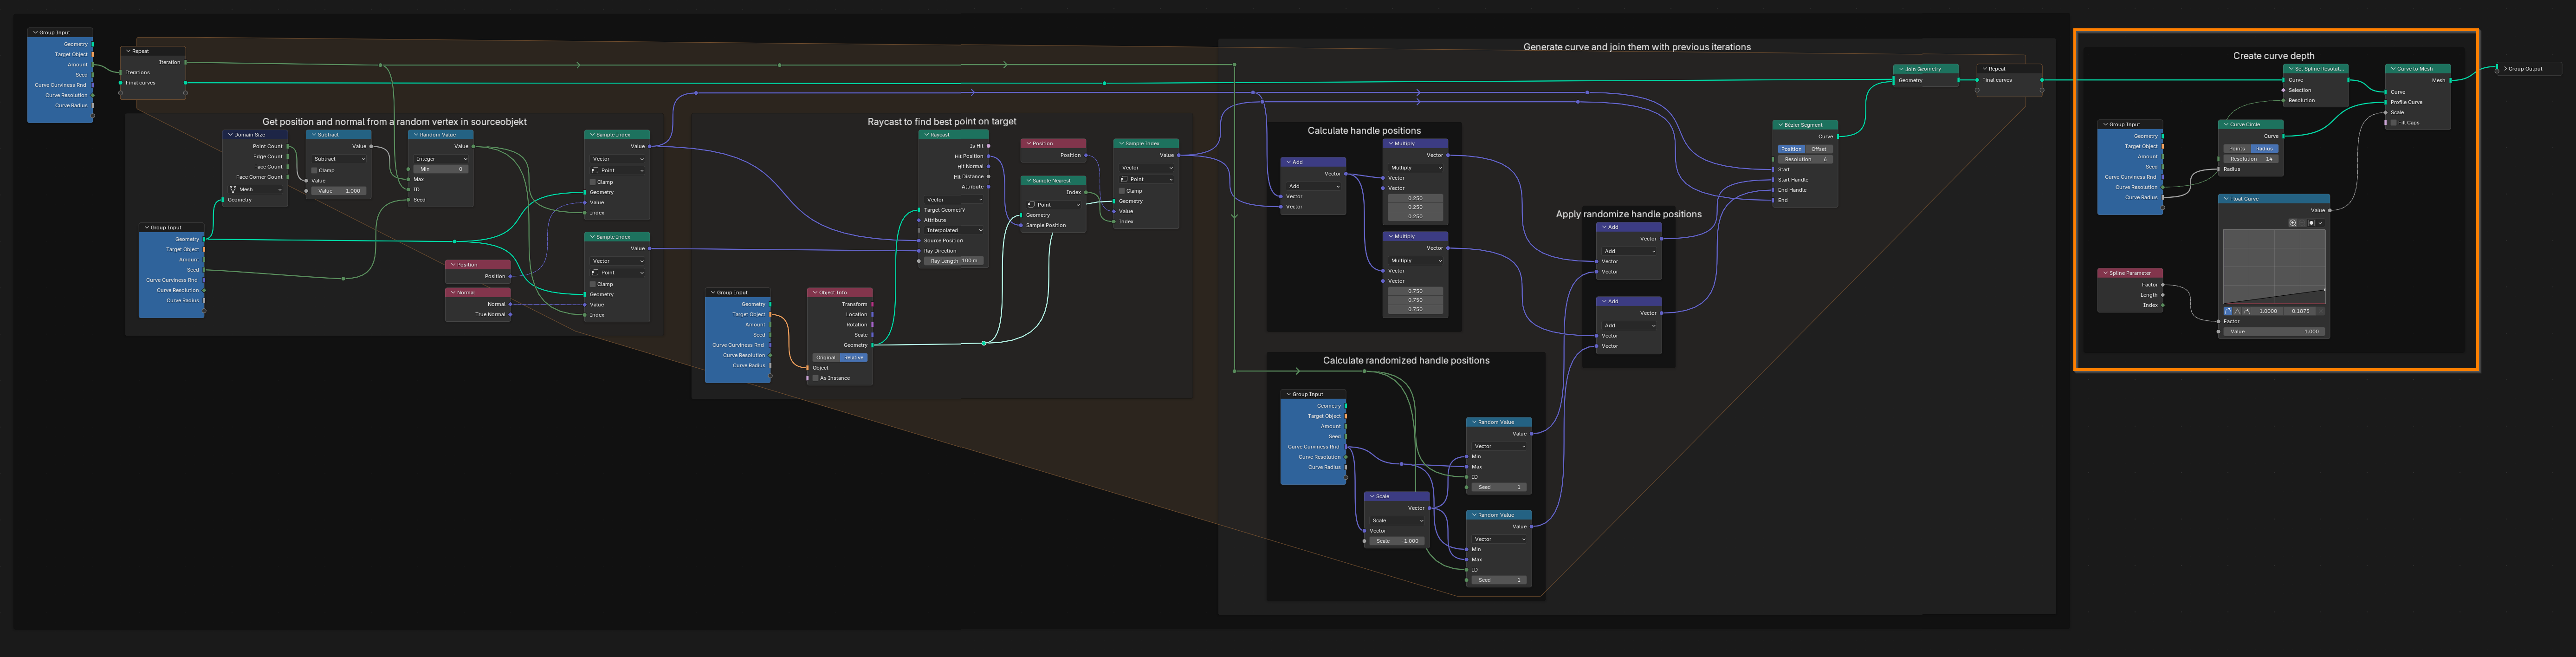Click Scale -1.000 field in Scale node
This screenshot has width=2576, height=657.
(x=1397, y=541)
